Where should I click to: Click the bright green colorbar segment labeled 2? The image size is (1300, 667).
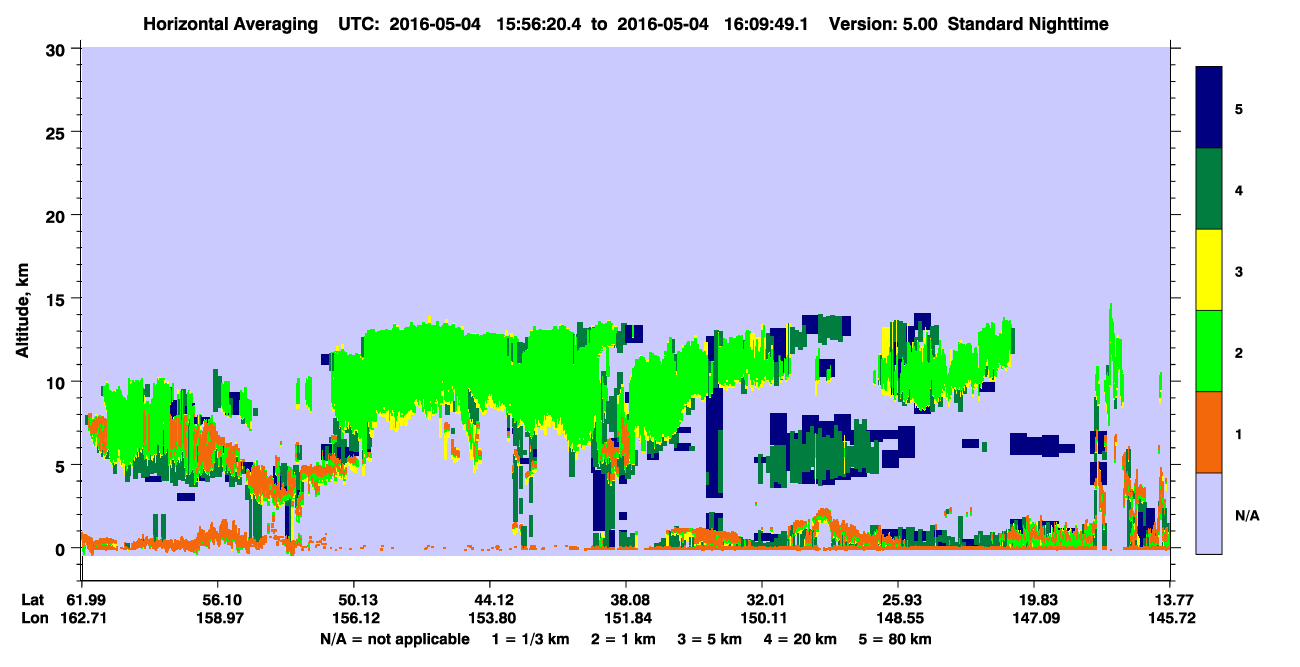pos(1209,351)
